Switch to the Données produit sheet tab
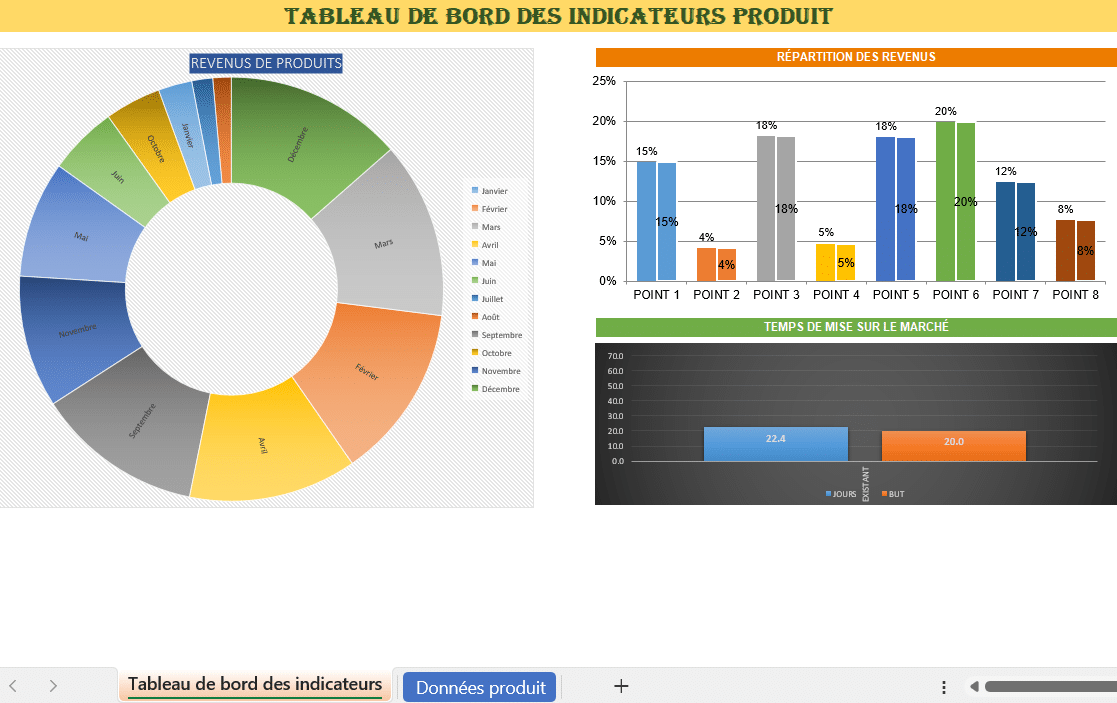This screenshot has height=703, width=1117. pos(480,687)
